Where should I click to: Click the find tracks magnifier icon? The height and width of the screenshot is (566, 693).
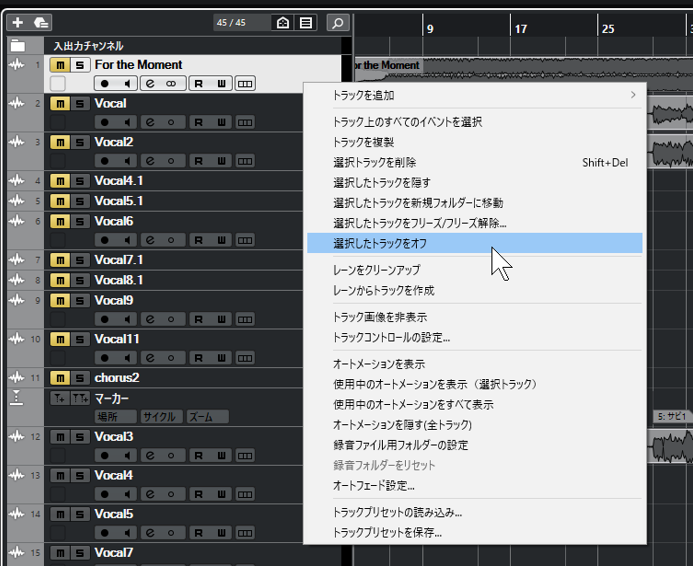[338, 23]
